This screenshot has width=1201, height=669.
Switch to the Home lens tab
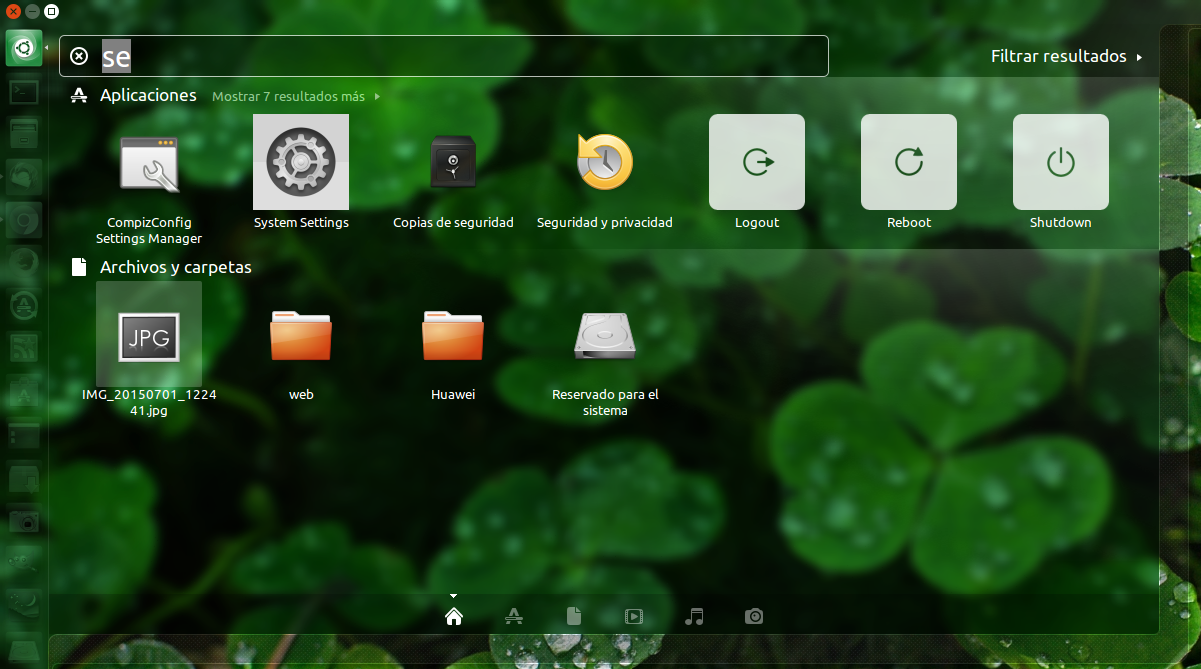[x=454, y=616]
